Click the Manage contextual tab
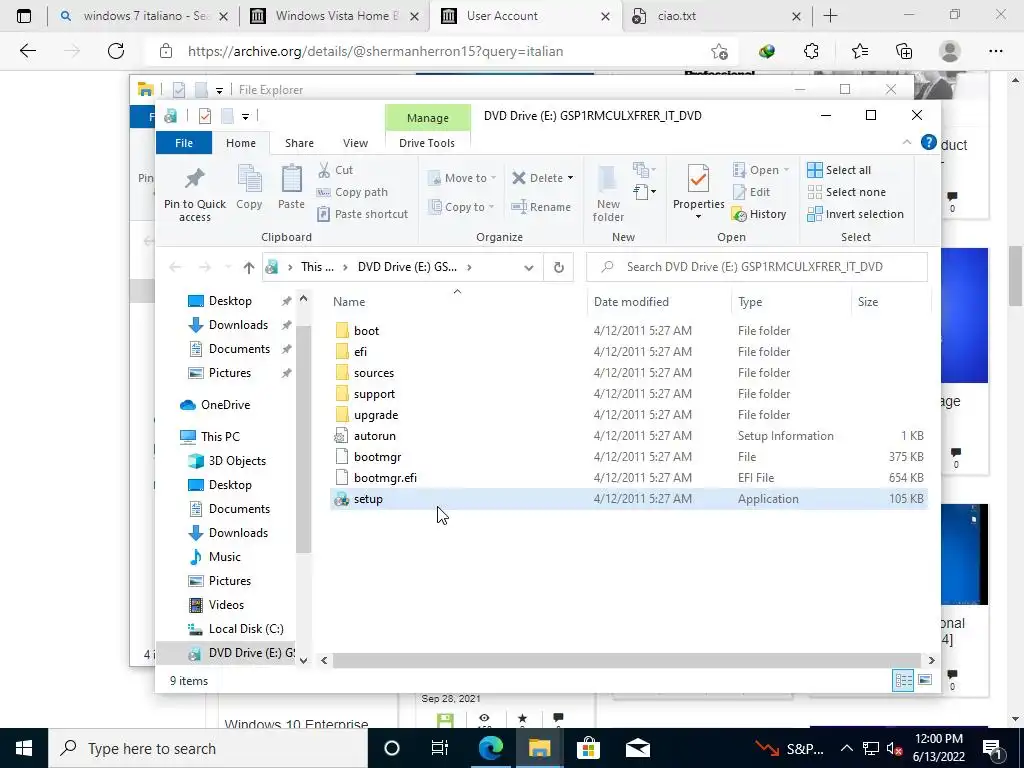 tap(428, 118)
